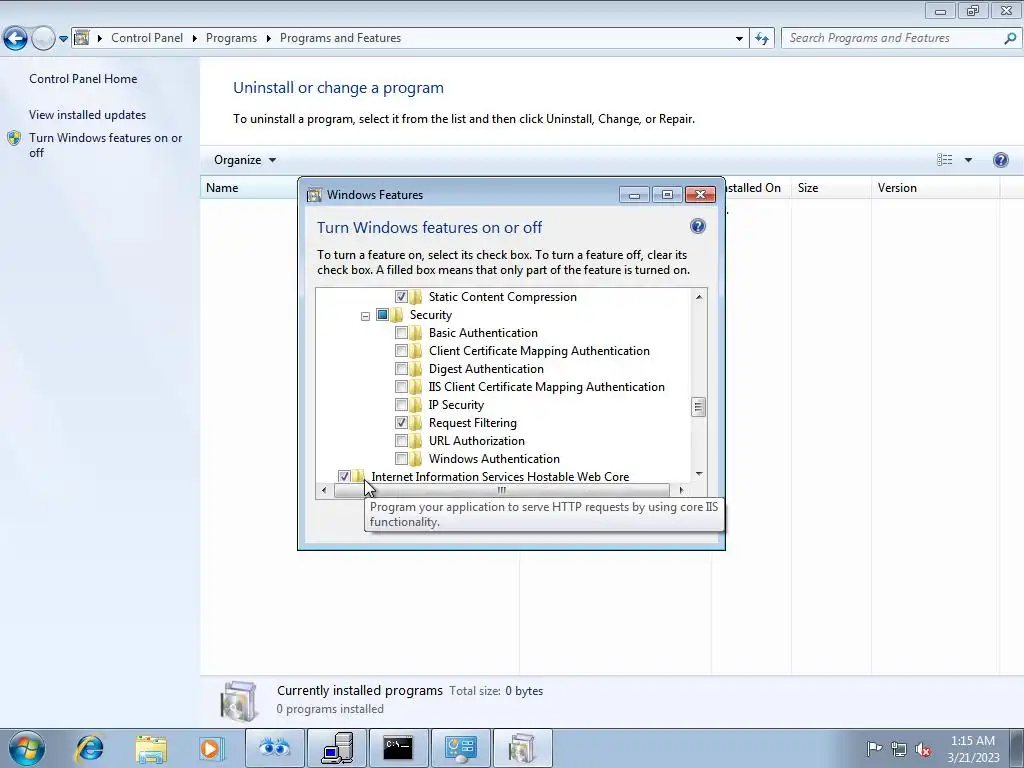
Task: Click the horizontal scroll right arrow
Action: (681, 490)
